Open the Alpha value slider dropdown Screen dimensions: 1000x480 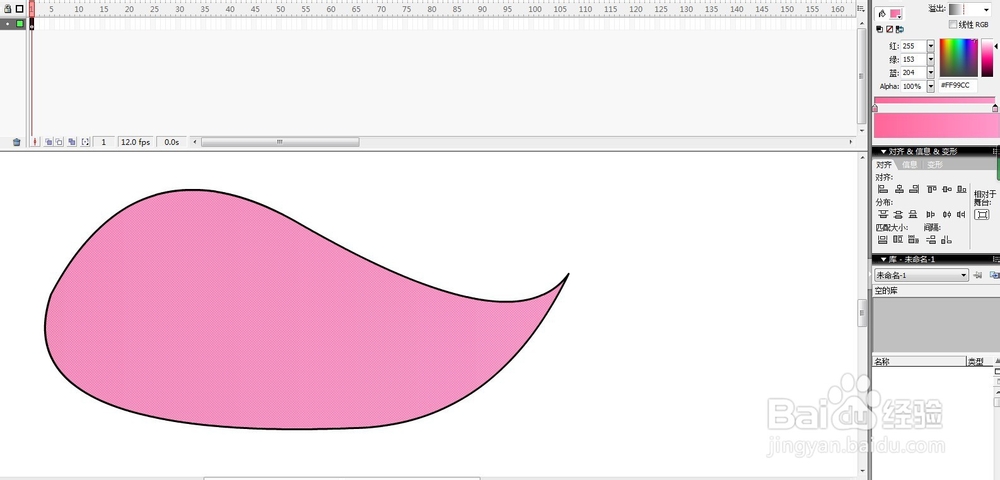pyautogui.click(x=930, y=86)
